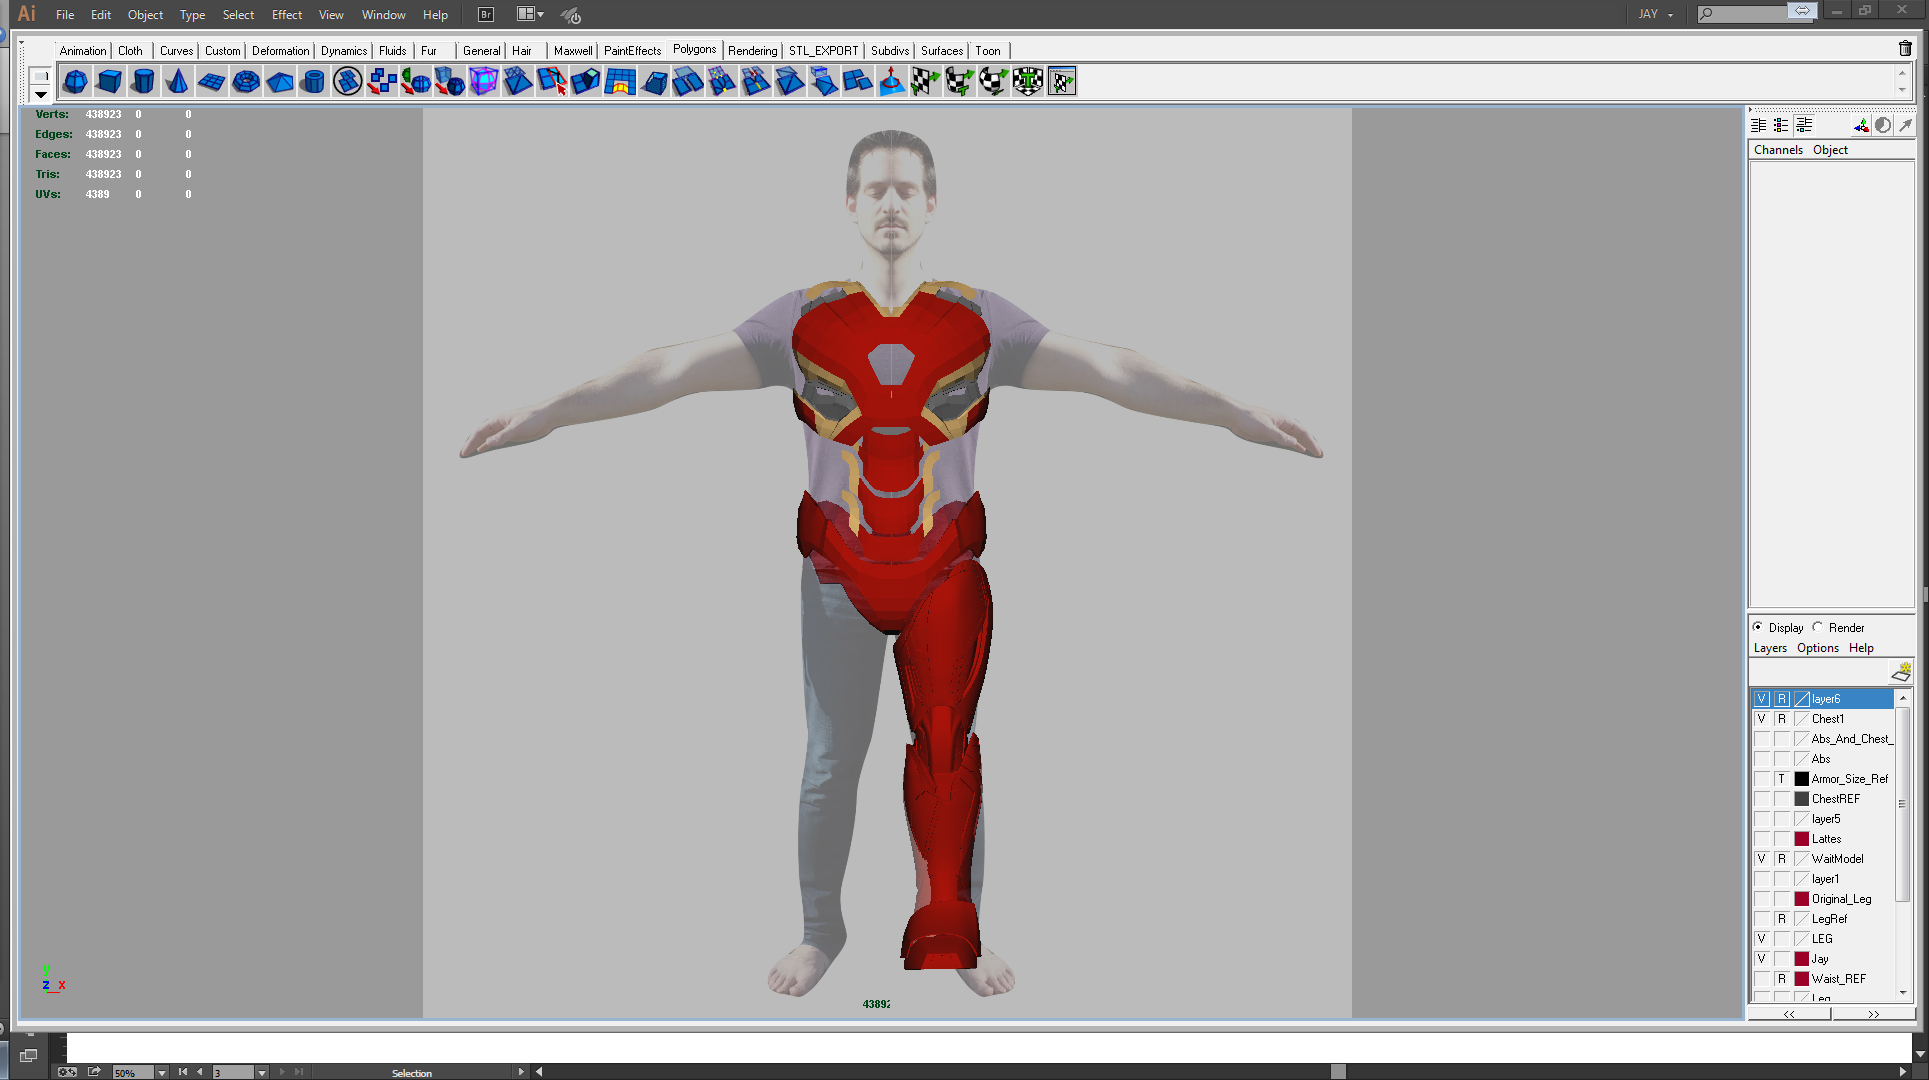The height and width of the screenshot is (1080, 1929).
Task: Click the colored axis manipulator icon
Action: (x=1860, y=125)
